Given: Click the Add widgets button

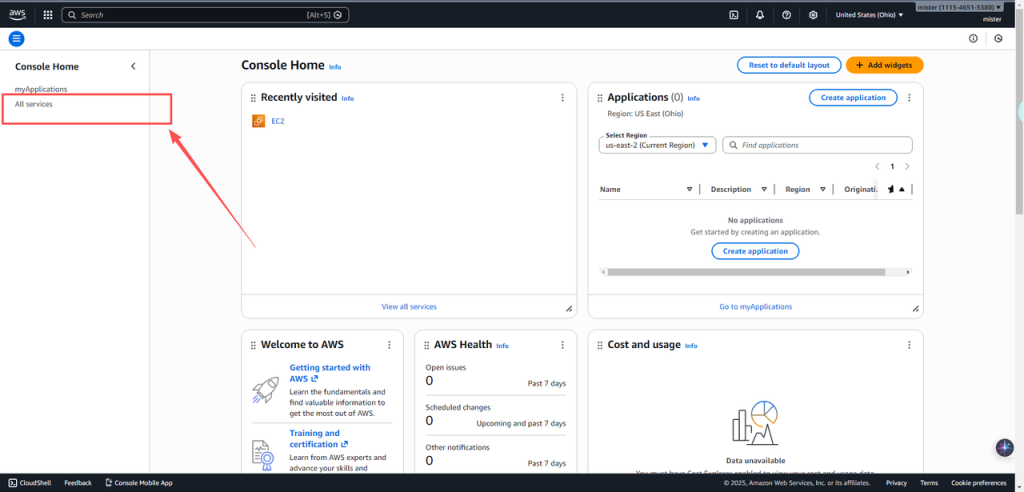Looking at the screenshot, I should point(884,65).
